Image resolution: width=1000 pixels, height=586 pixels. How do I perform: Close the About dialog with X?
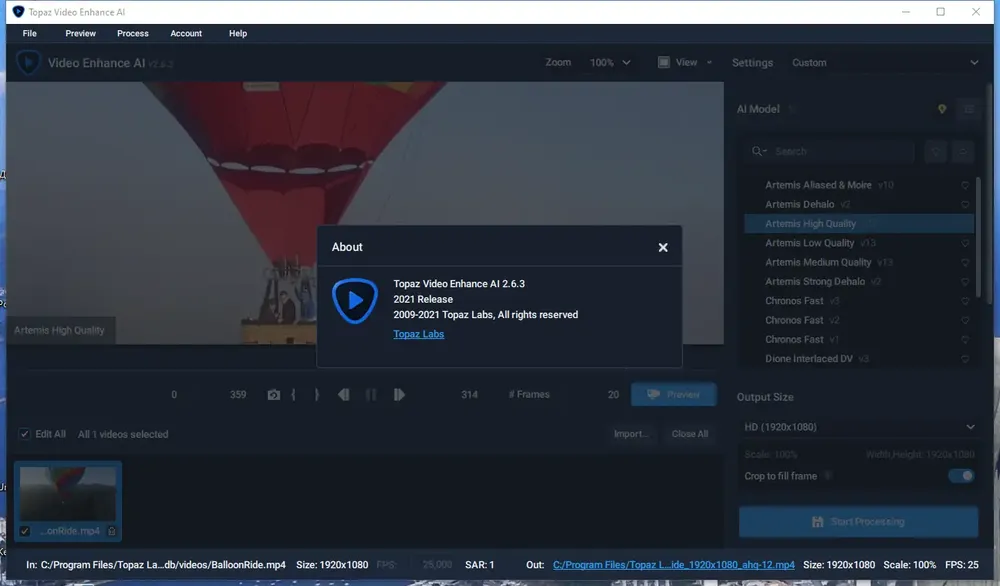(x=663, y=247)
